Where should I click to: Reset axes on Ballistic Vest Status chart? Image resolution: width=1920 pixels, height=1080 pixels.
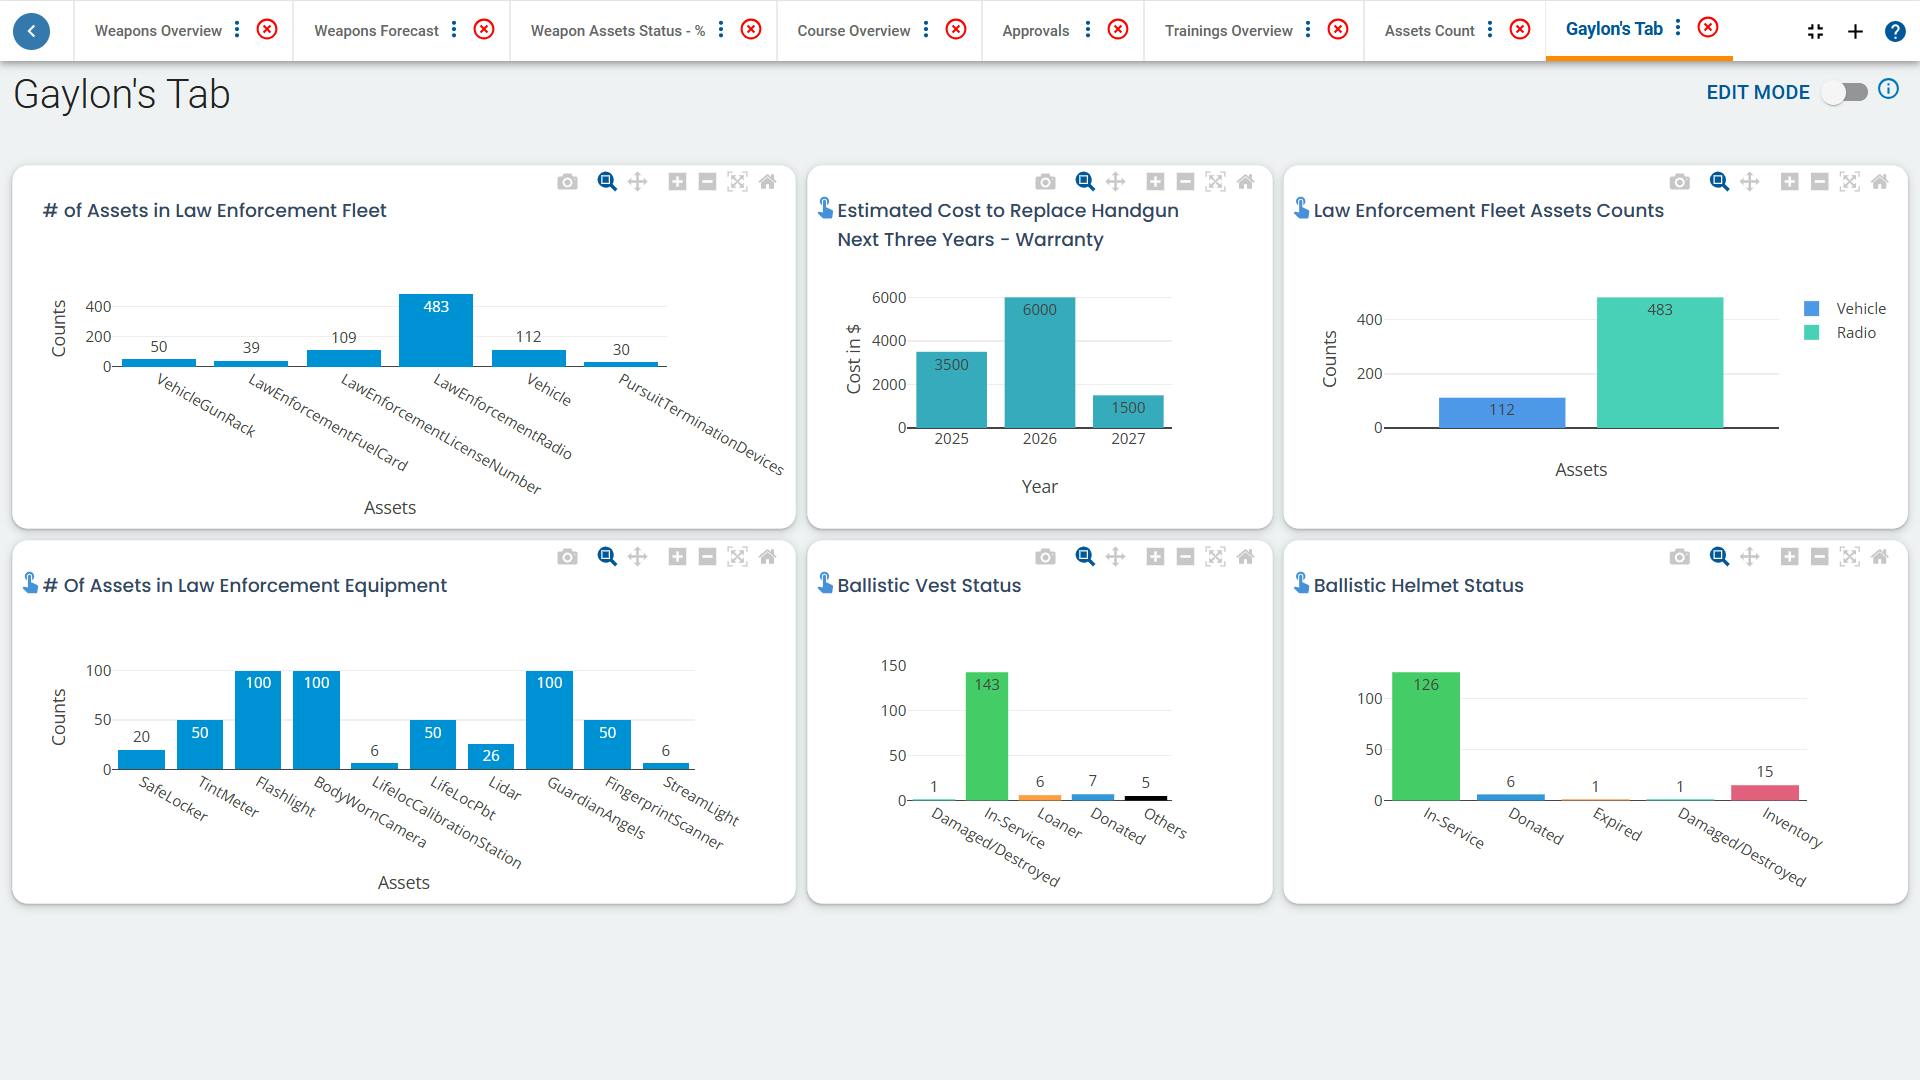pos(1245,557)
